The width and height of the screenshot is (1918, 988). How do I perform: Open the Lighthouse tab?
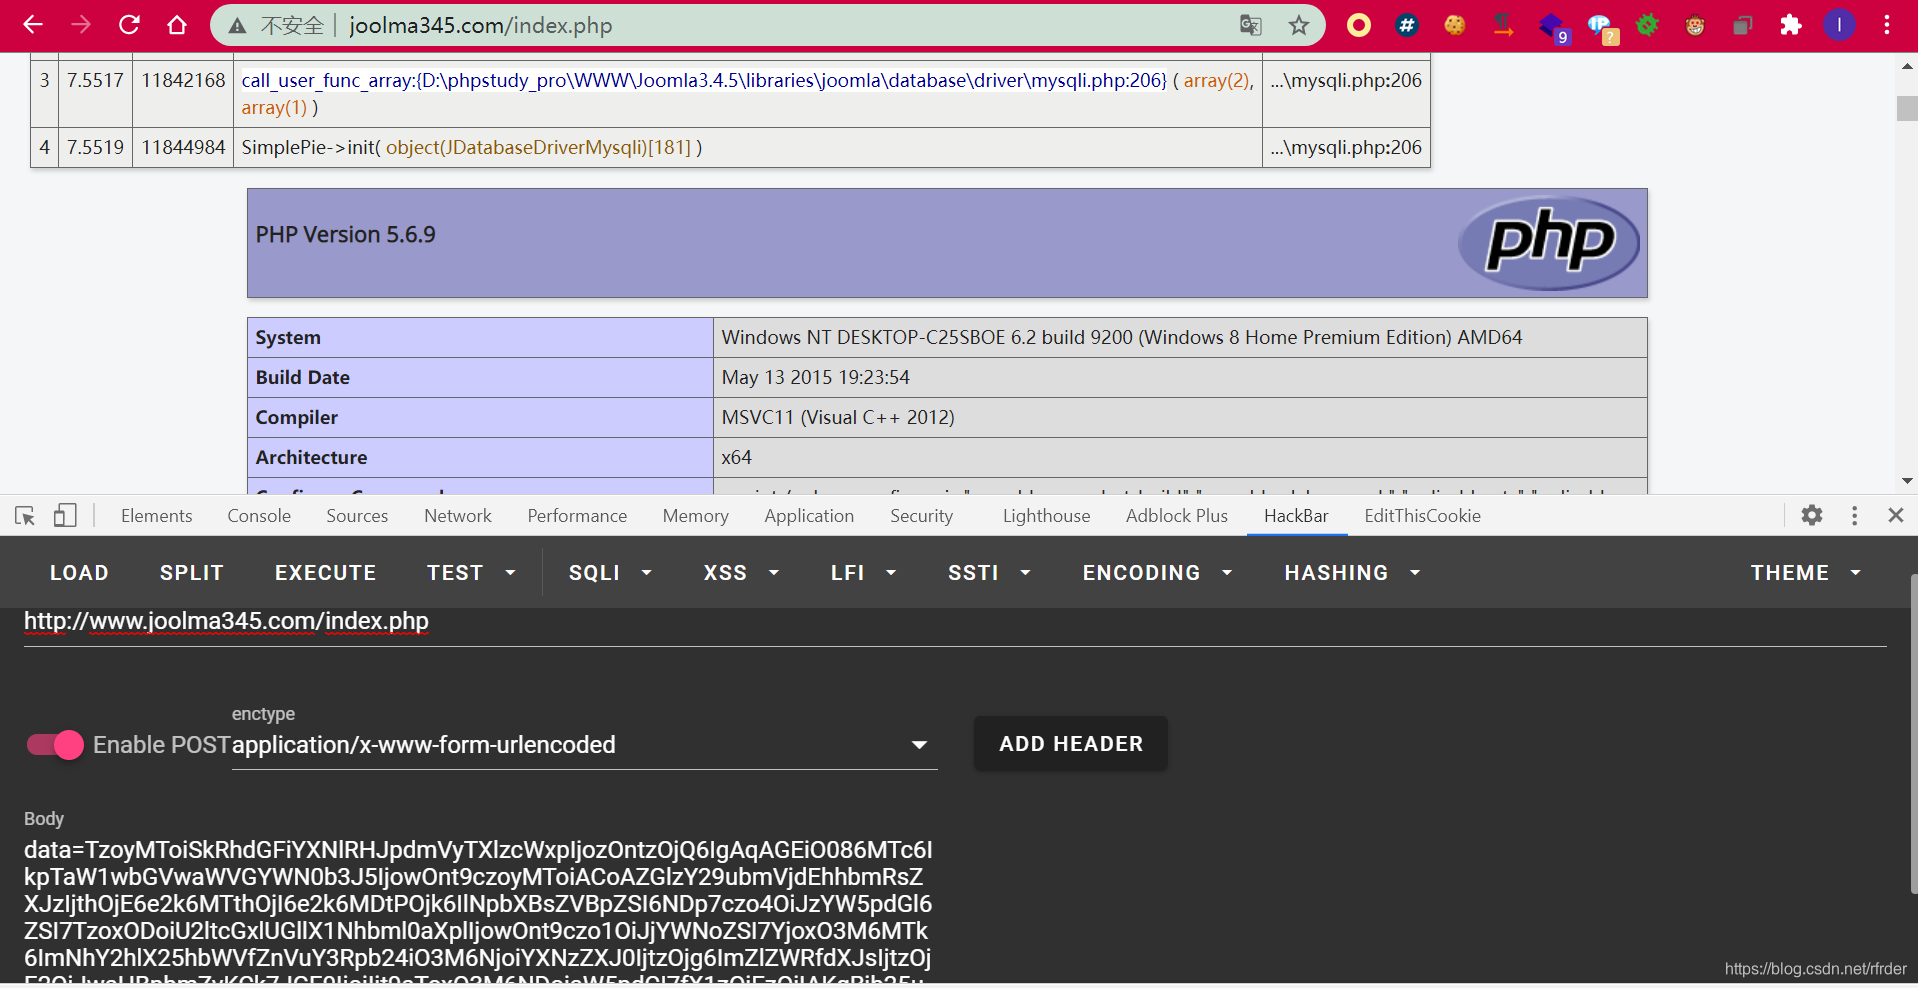1046,515
